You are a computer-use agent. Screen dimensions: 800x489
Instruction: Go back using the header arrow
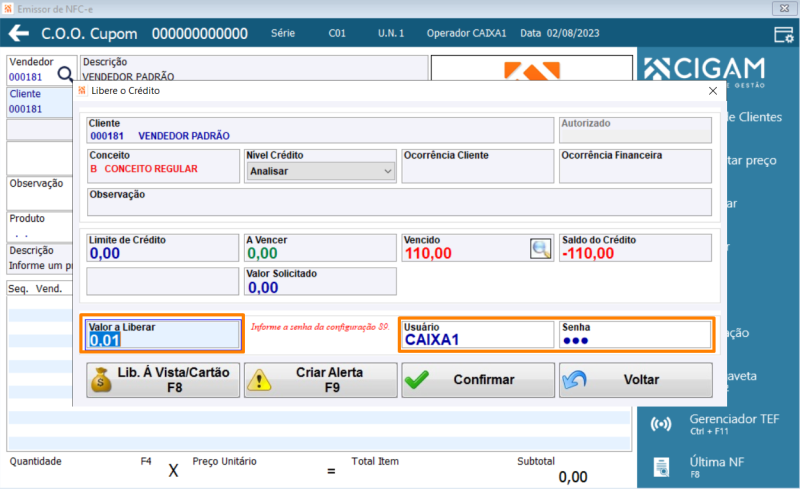click(x=19, y=34)
